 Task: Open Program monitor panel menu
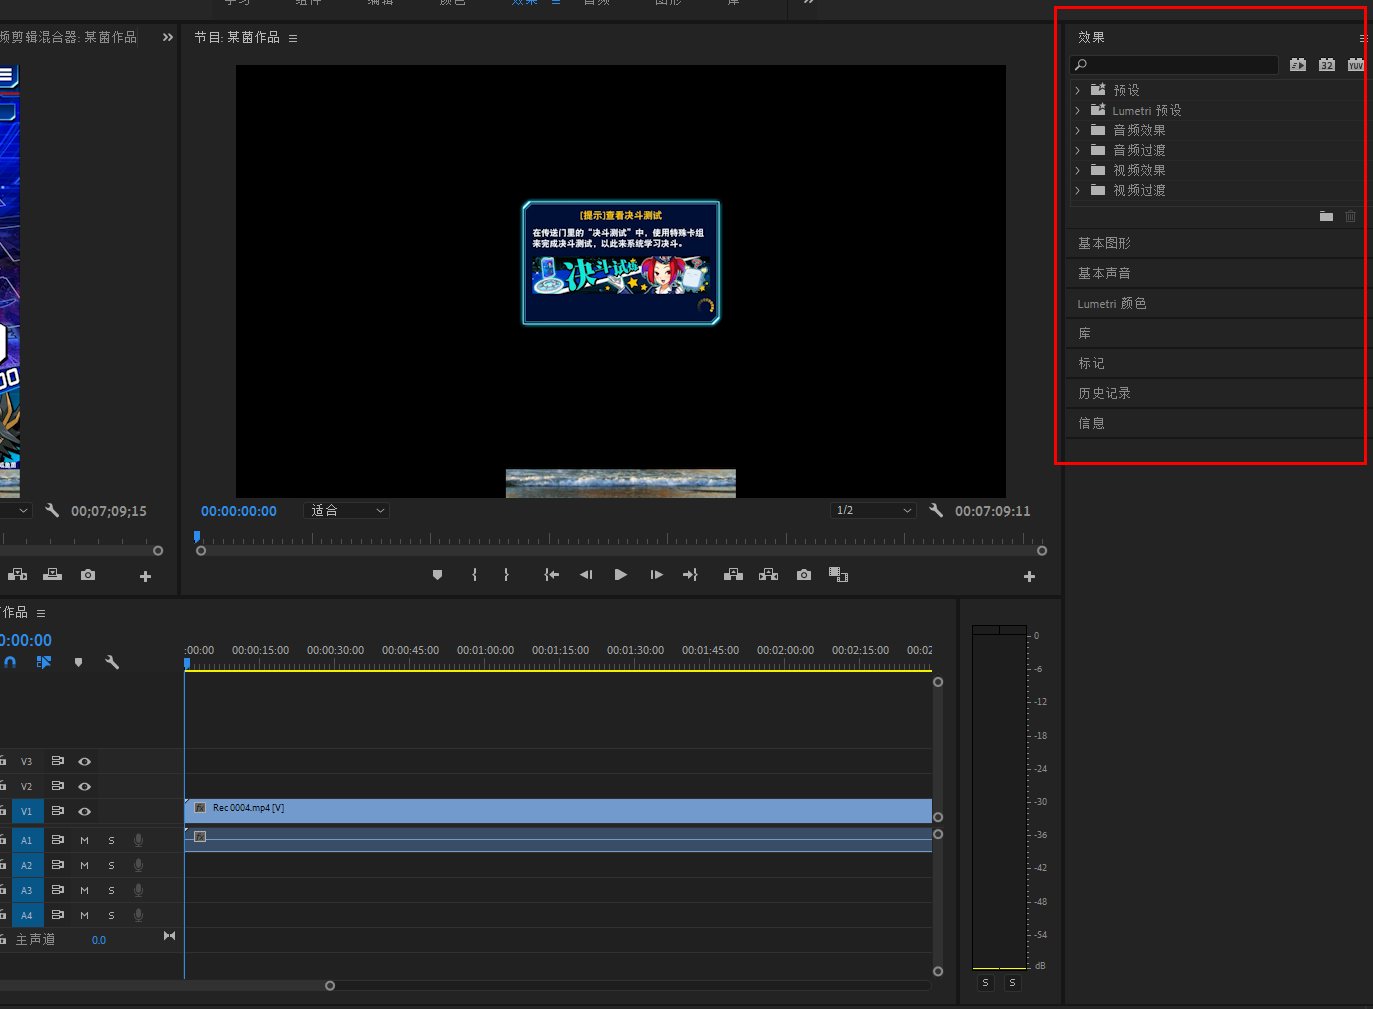pos(293,38)
